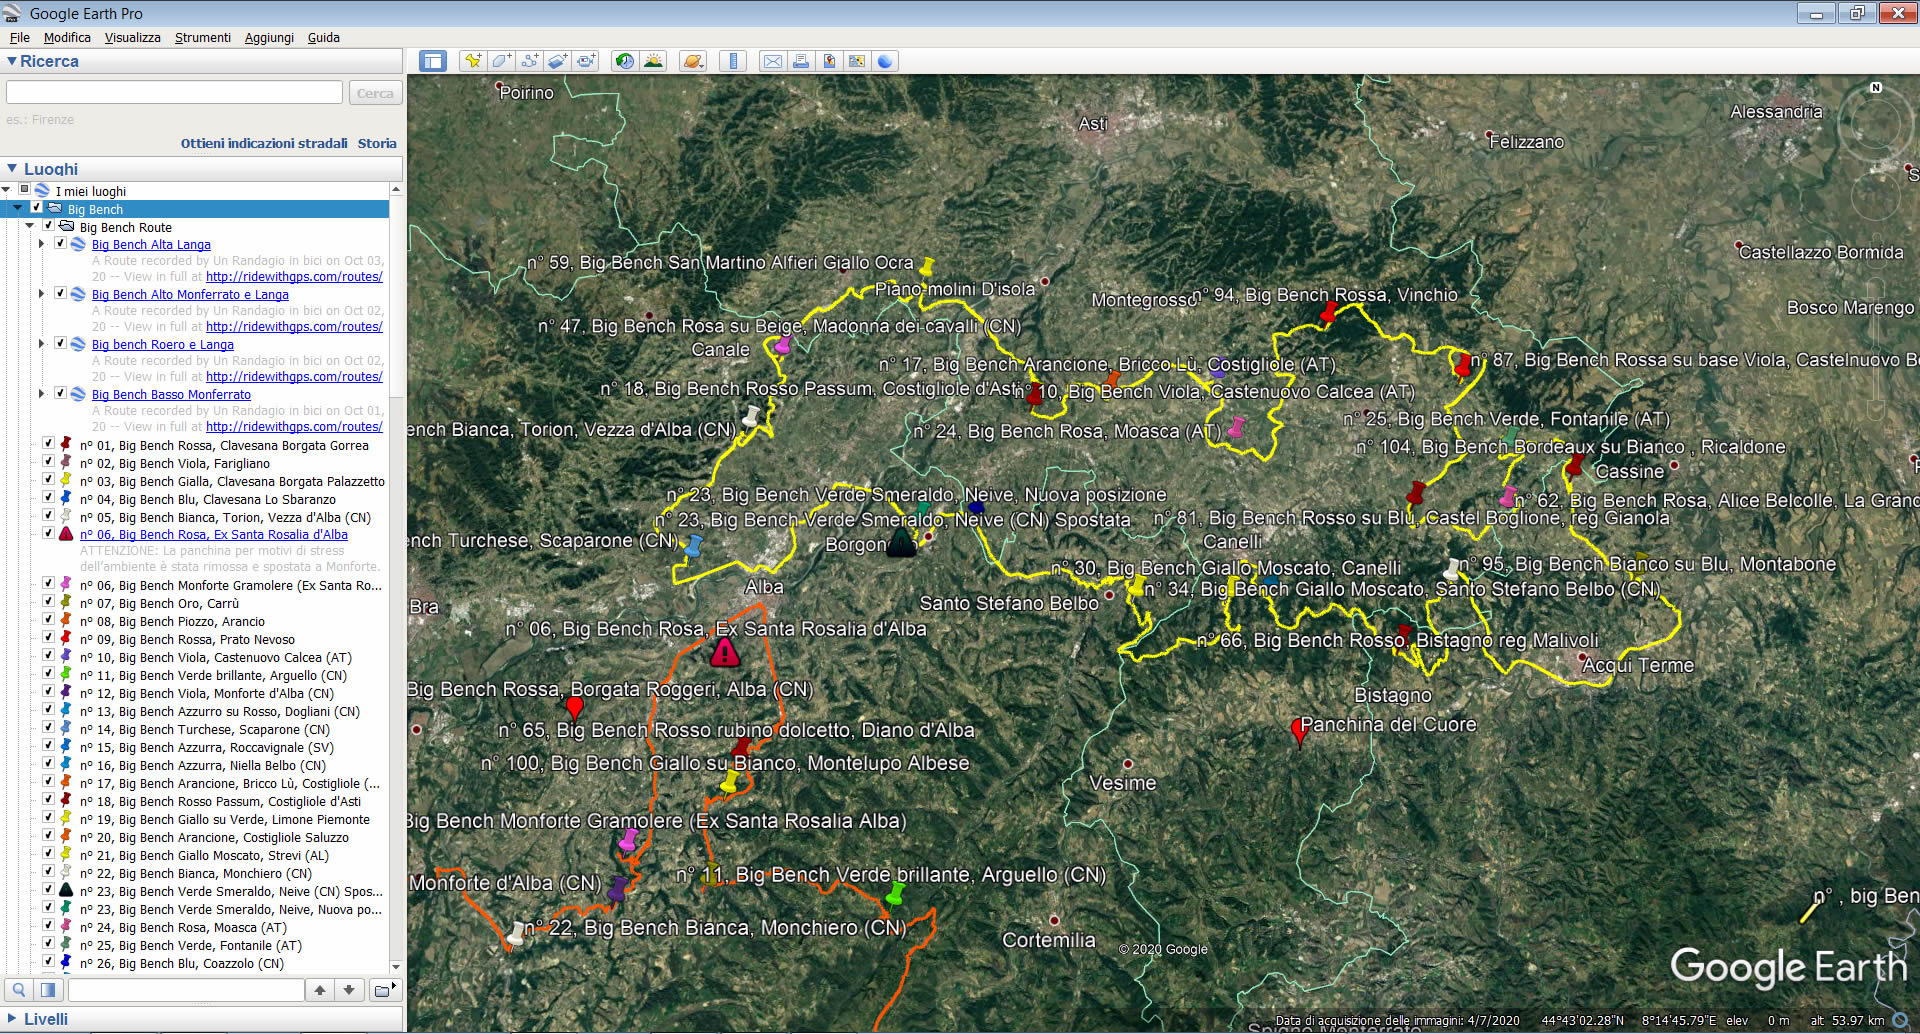Open ridewithgps link under Big Bench Alta Langa
Viewport: 1920px width, 1034px height.
tap(294, 277)
